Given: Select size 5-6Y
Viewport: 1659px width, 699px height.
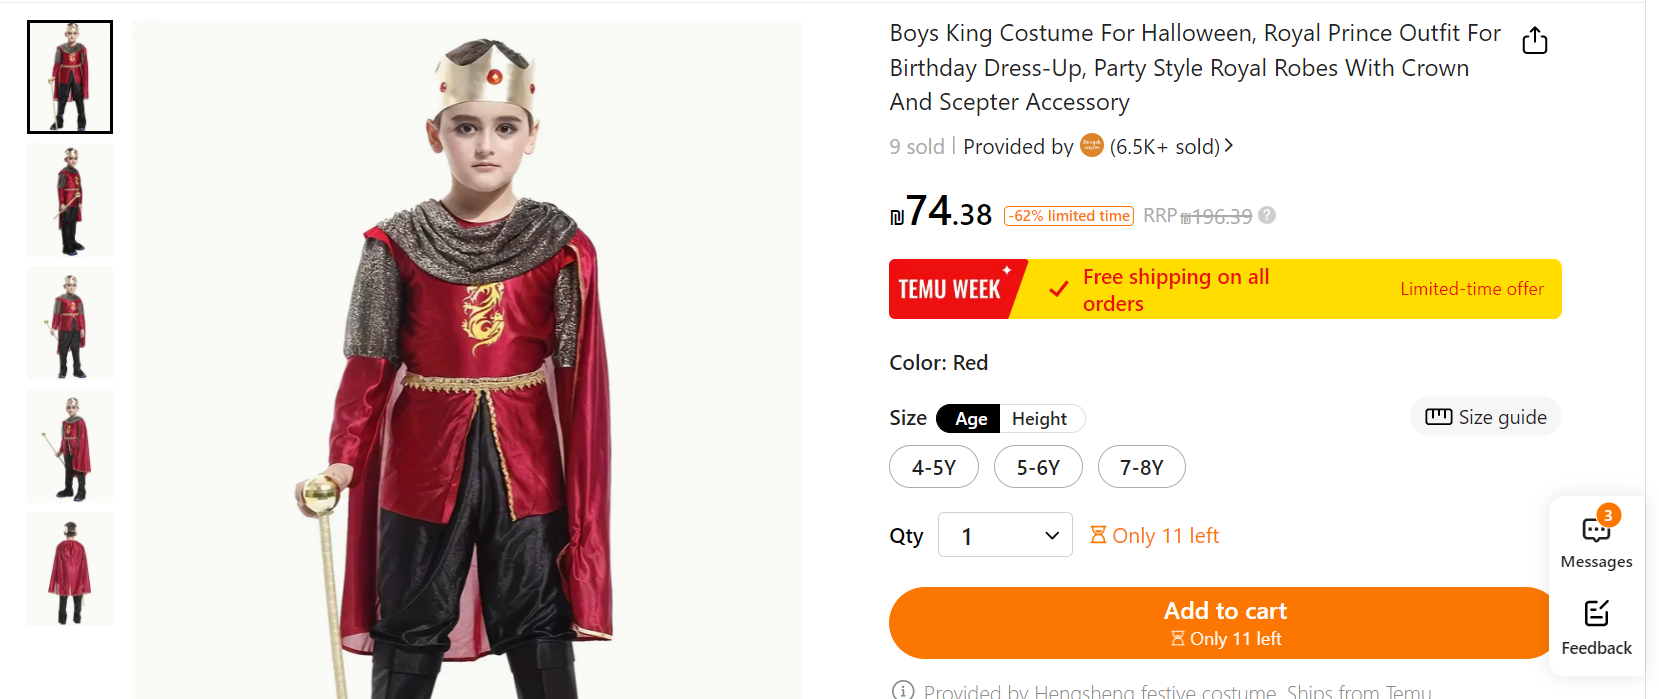Looking at the screenshot, I should coord(1037,467).
